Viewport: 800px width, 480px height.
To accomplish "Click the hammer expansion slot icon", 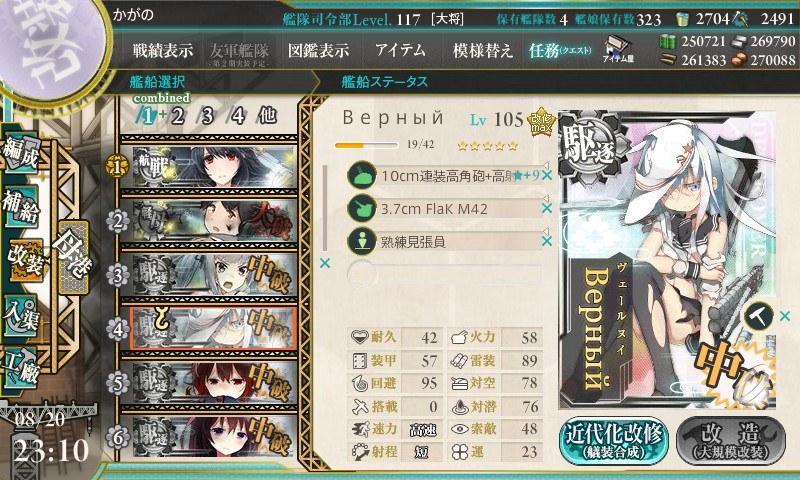I will 759,316.
